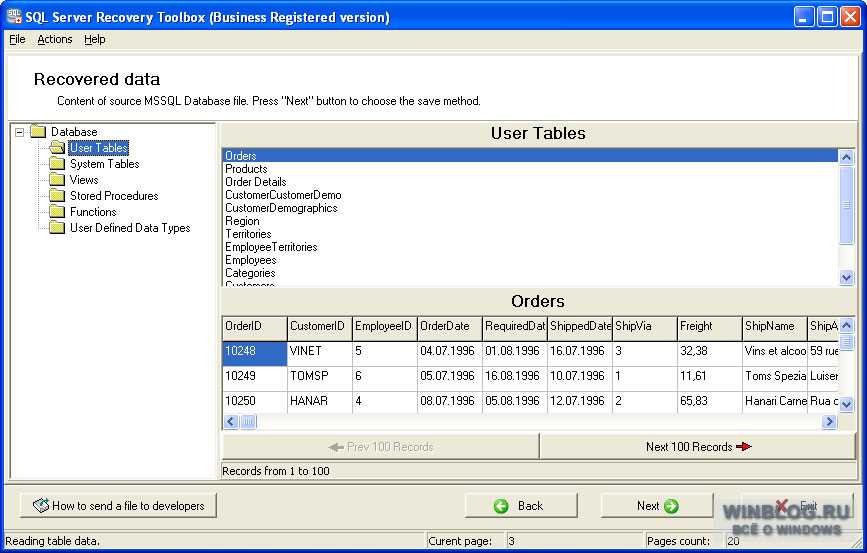
Task: Click the System Tables folder icon
Action: 57,164
